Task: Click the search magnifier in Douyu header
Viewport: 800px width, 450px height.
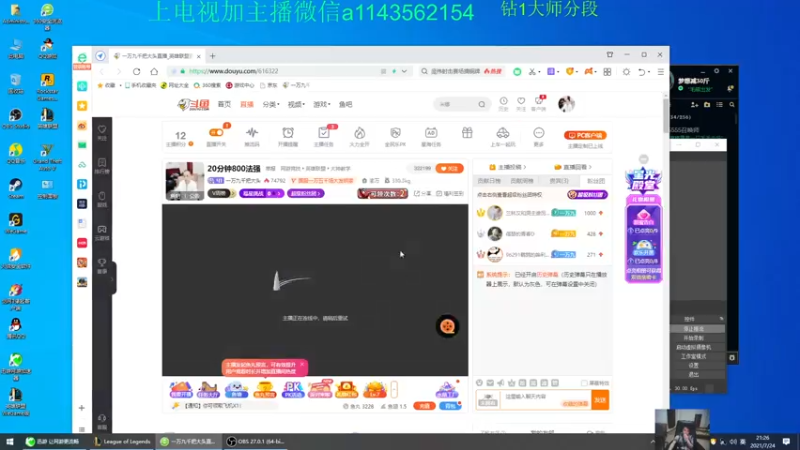Action: [482, 104]
